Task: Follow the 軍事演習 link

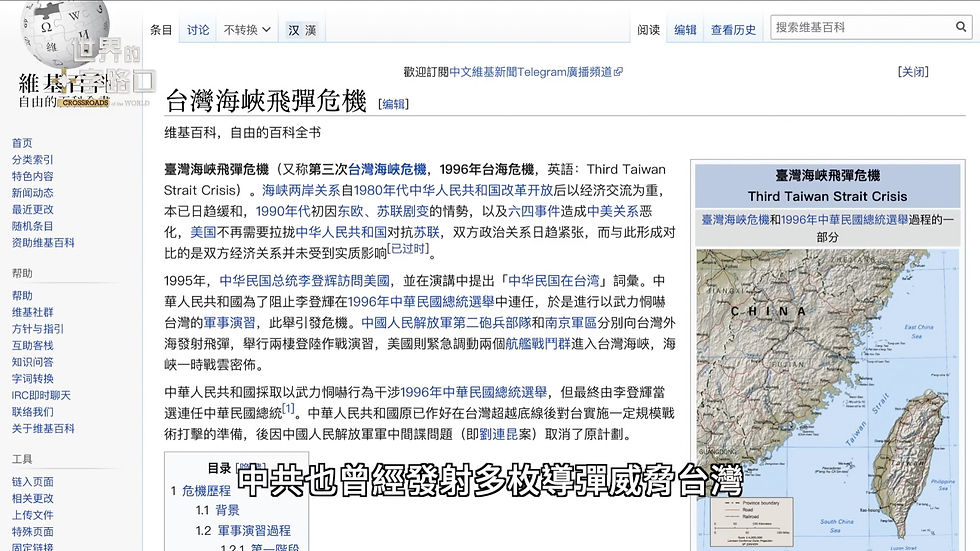Action: click(x=229, y=322)
